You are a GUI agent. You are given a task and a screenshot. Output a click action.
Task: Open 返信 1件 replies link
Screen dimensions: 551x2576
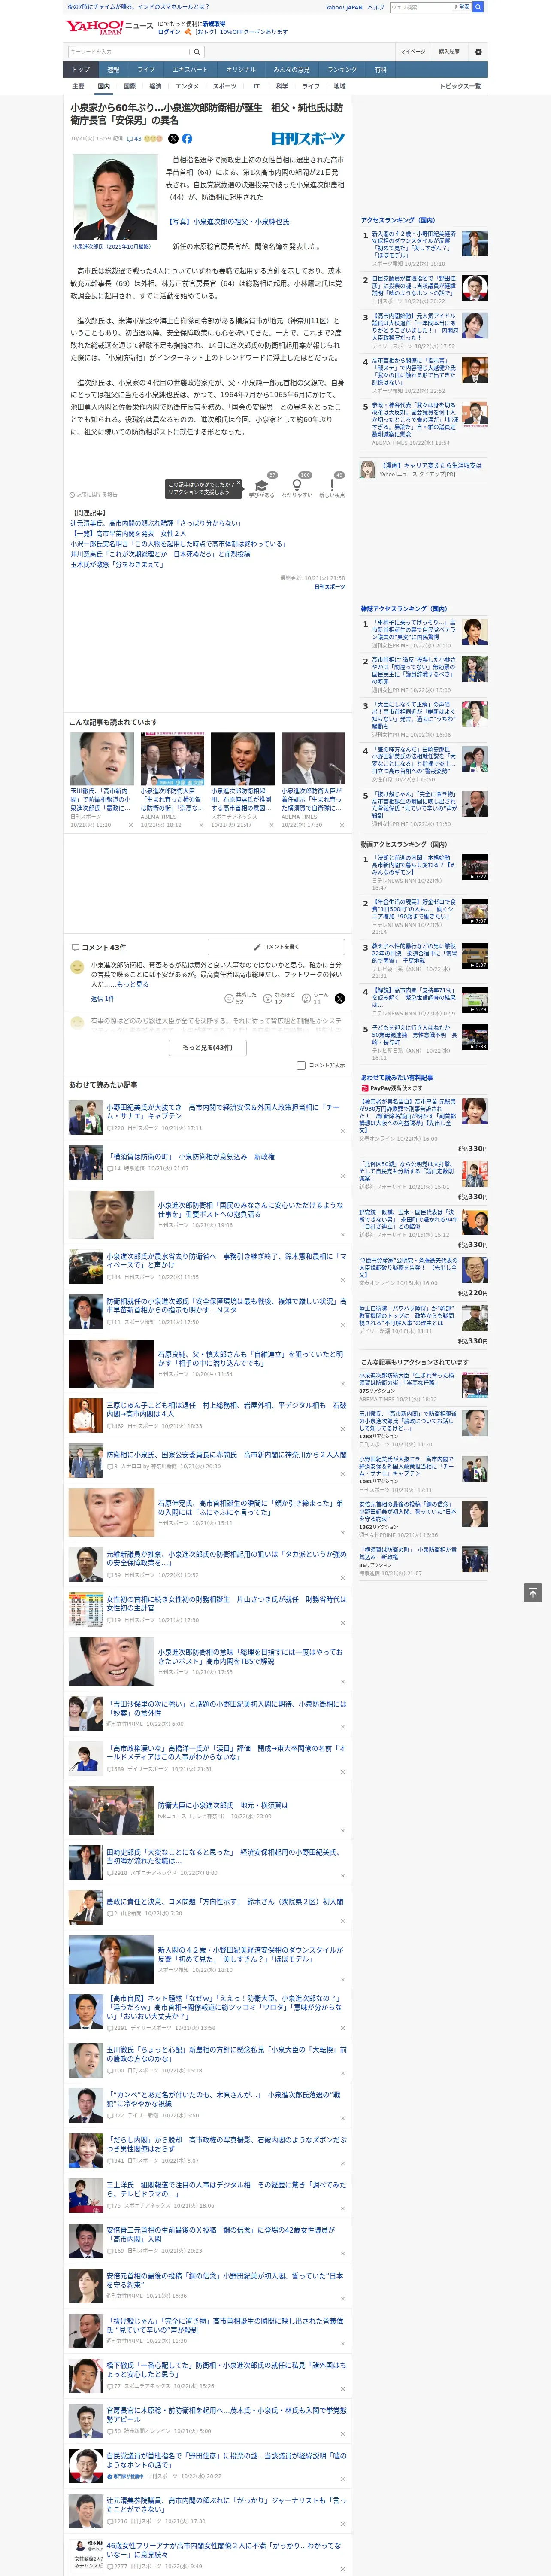102,998
